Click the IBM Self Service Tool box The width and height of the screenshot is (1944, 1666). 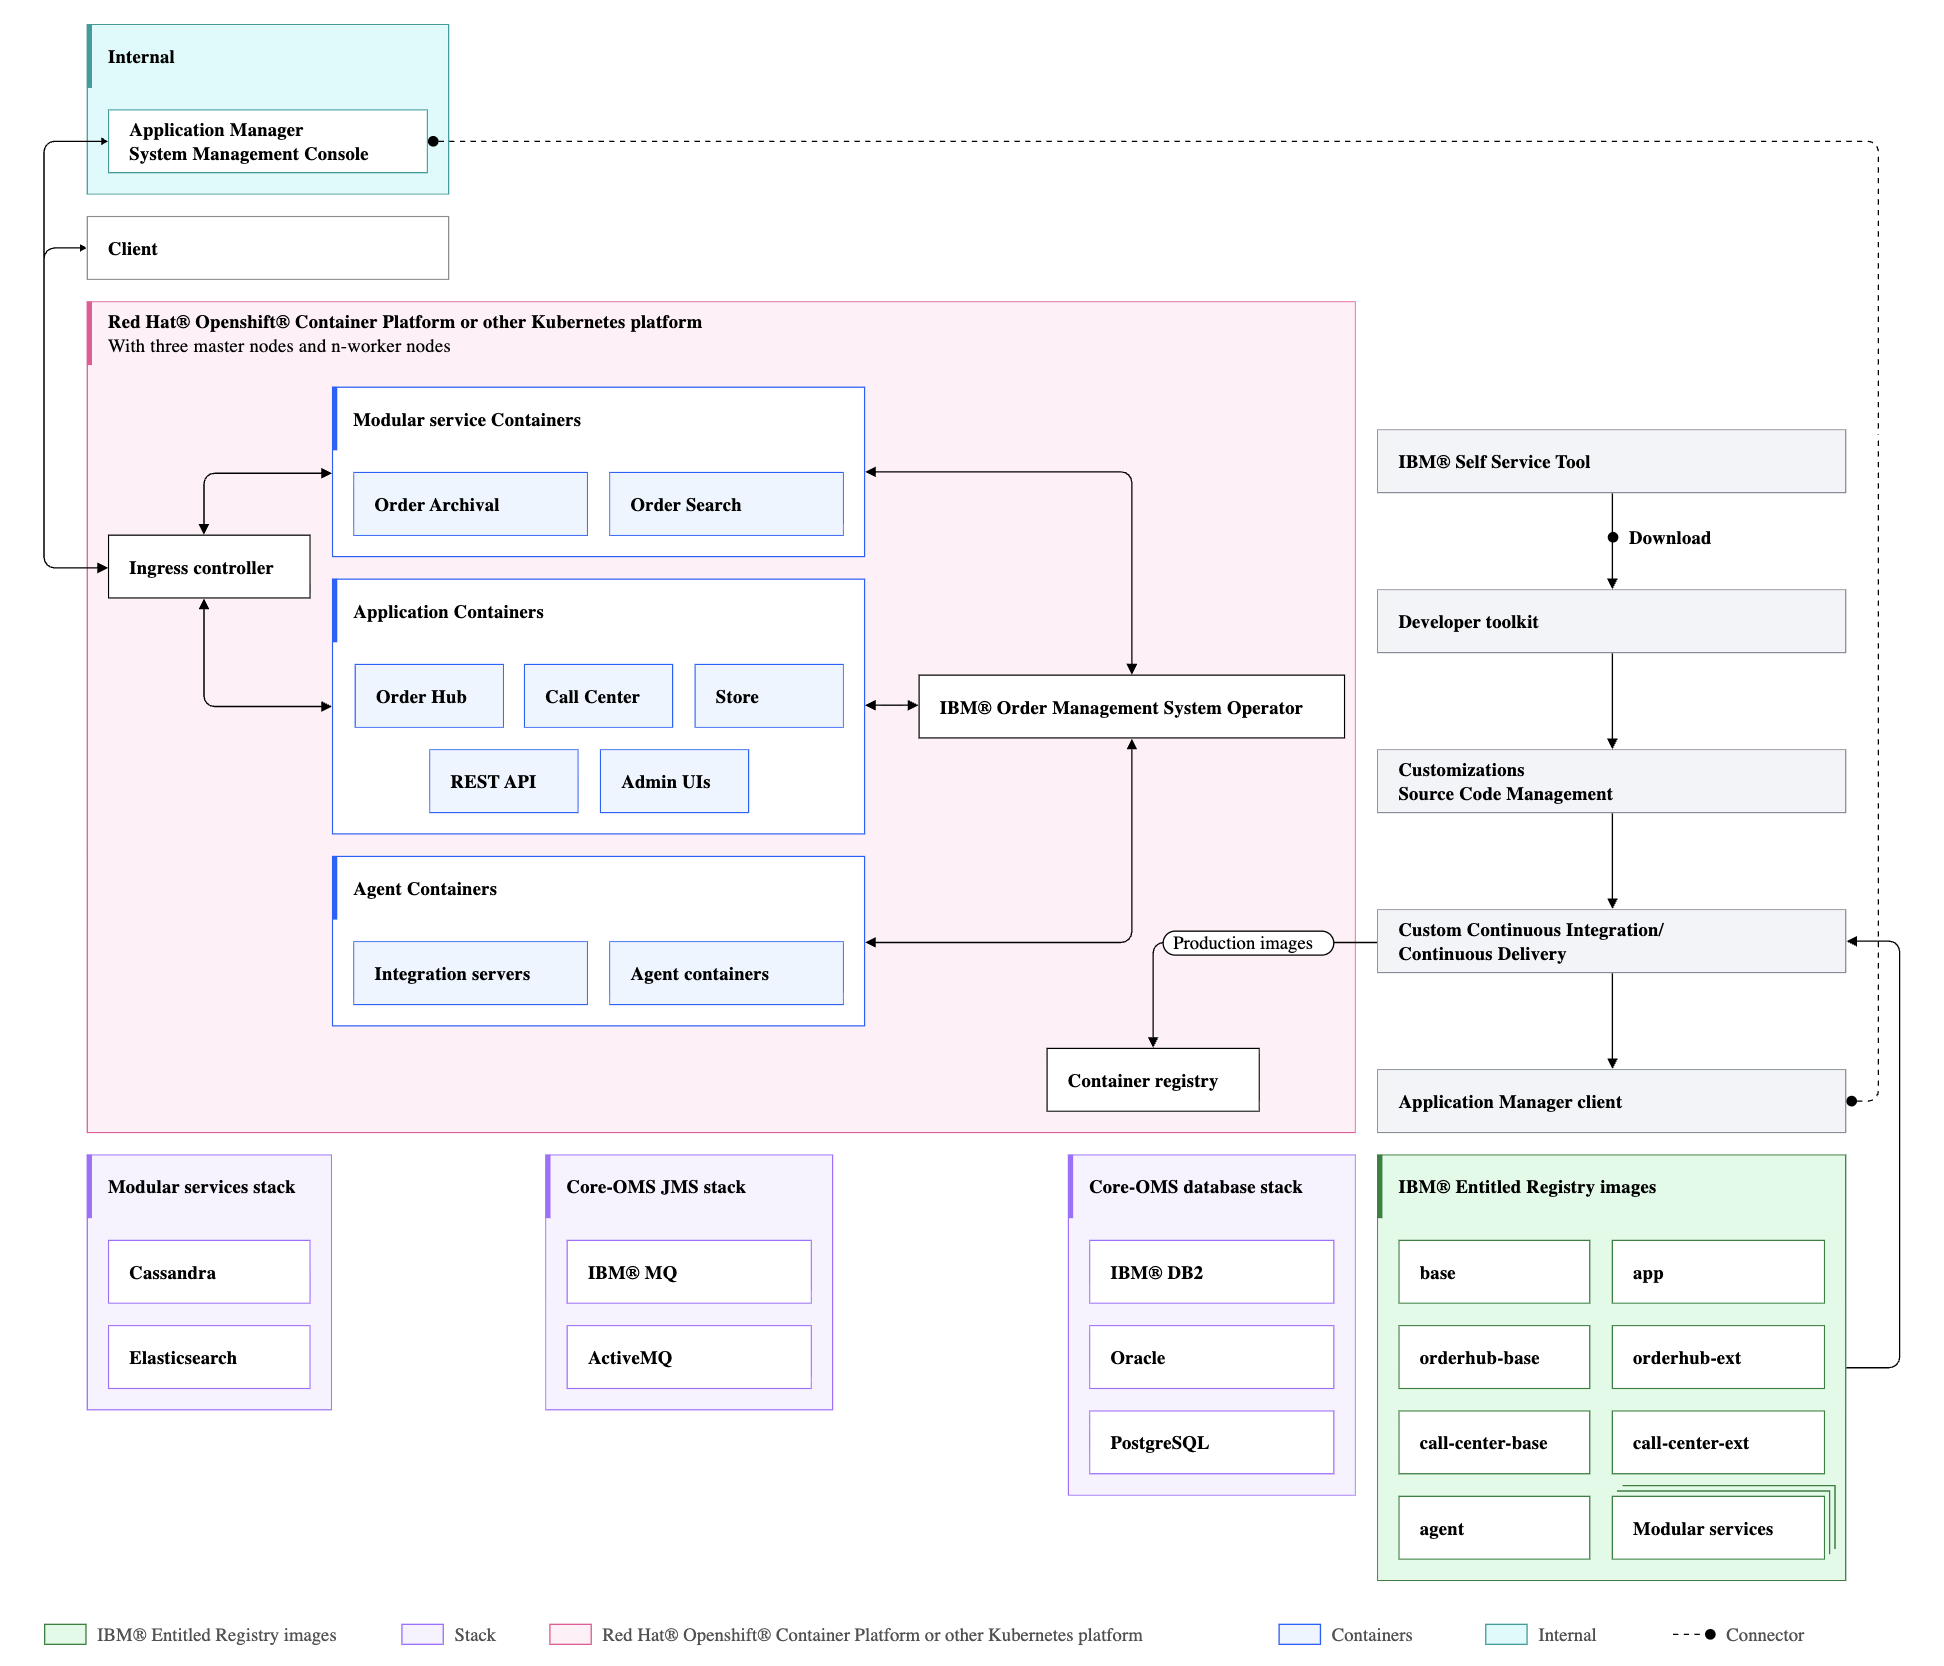[1610, 461]
